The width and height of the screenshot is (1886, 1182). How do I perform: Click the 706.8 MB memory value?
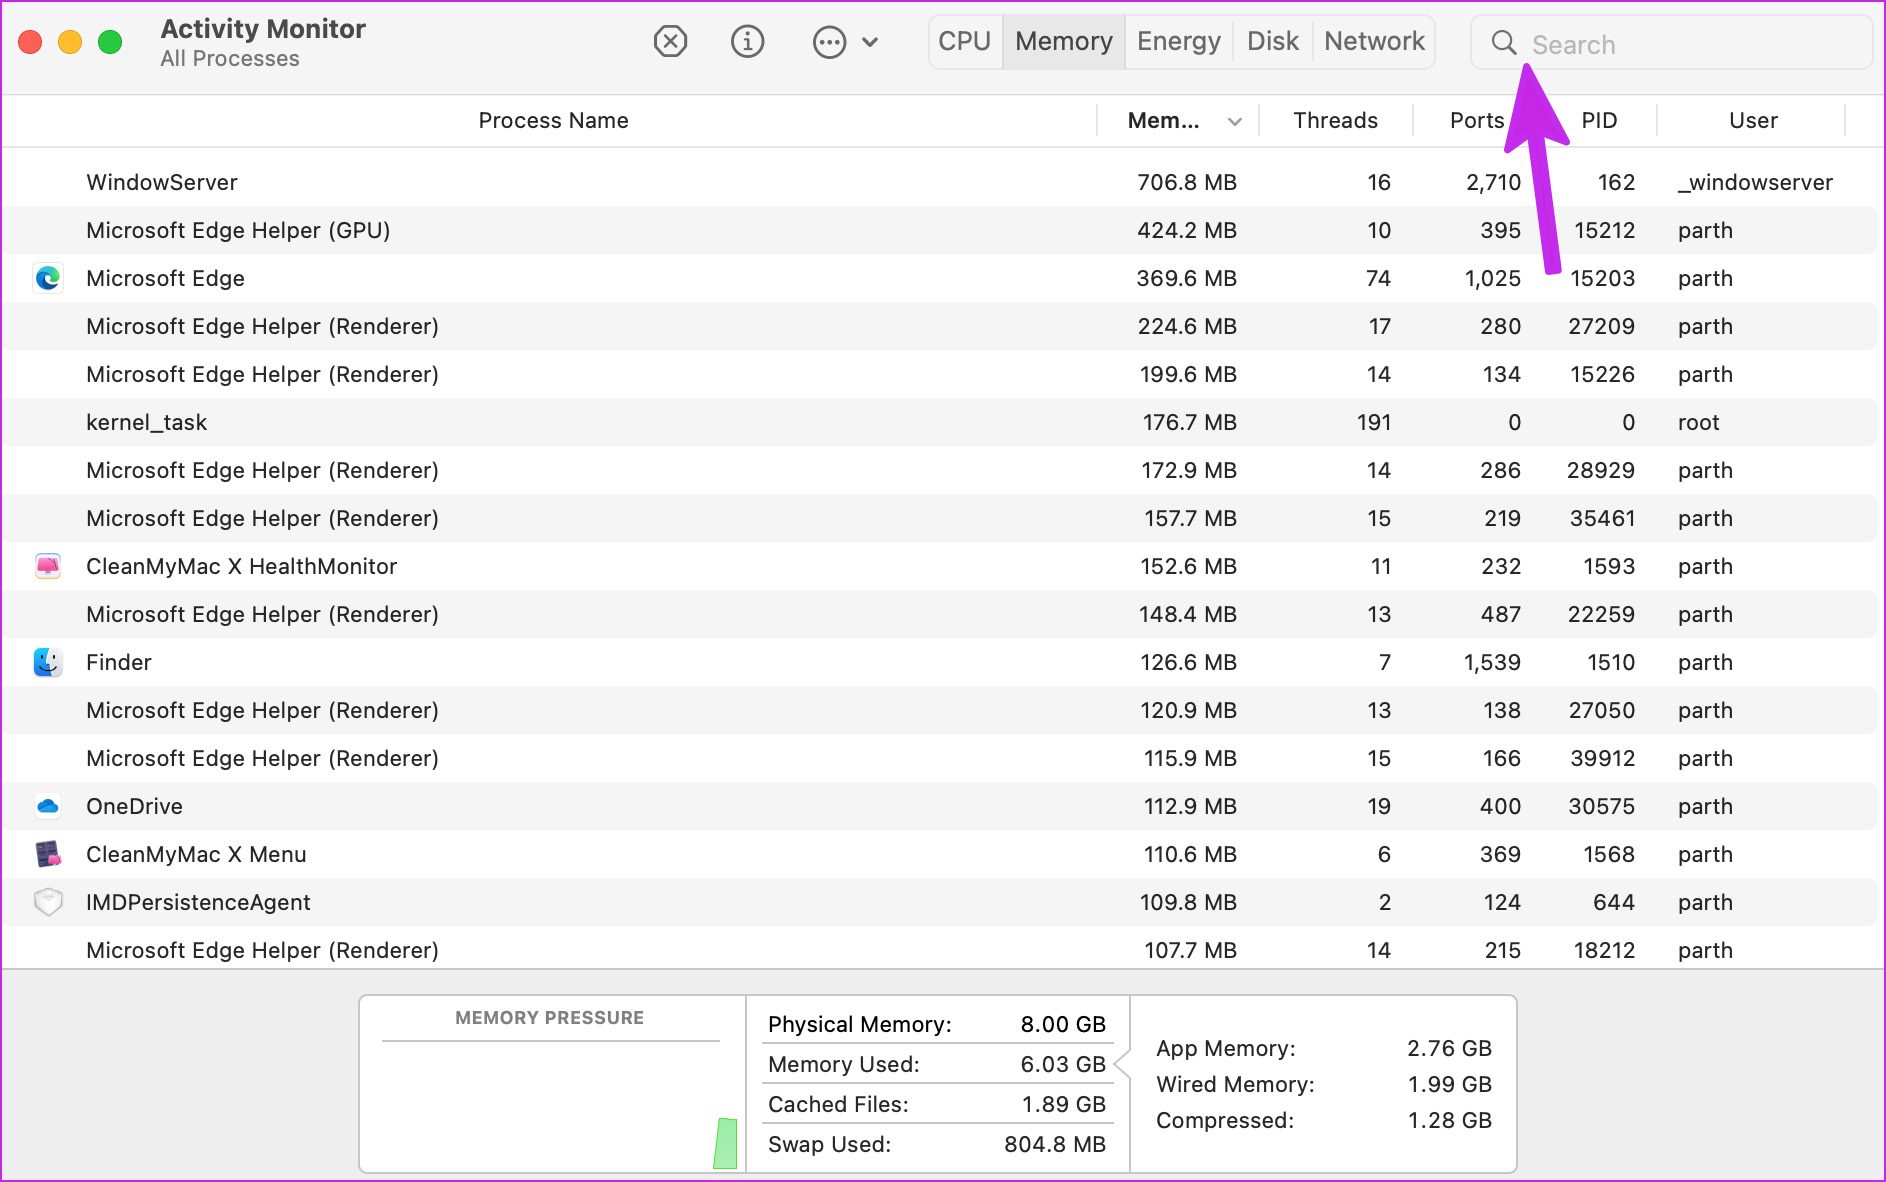click(1187, 182)
